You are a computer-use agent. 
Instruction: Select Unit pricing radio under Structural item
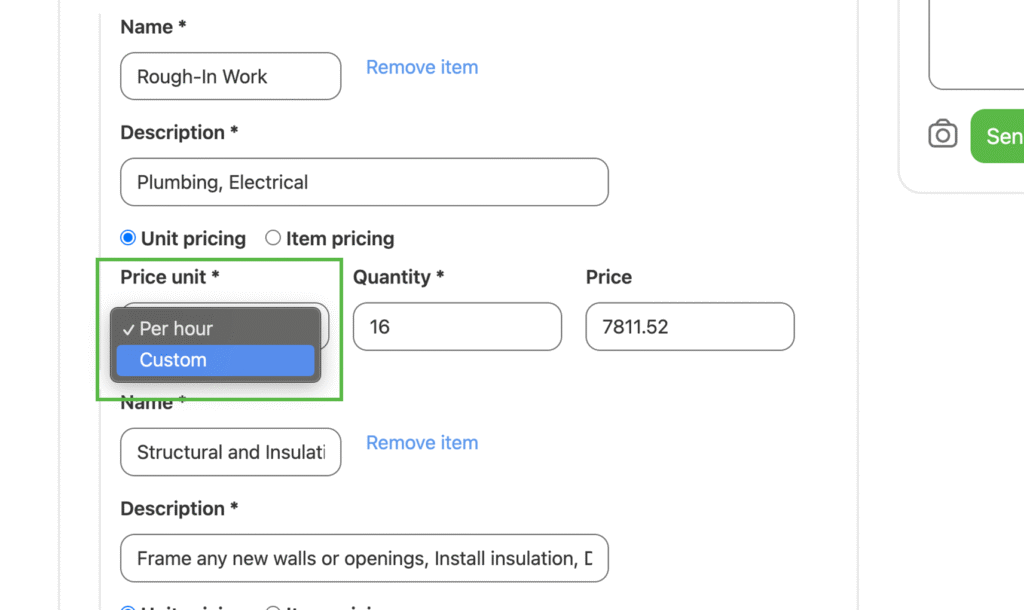(x=128, y=607)
